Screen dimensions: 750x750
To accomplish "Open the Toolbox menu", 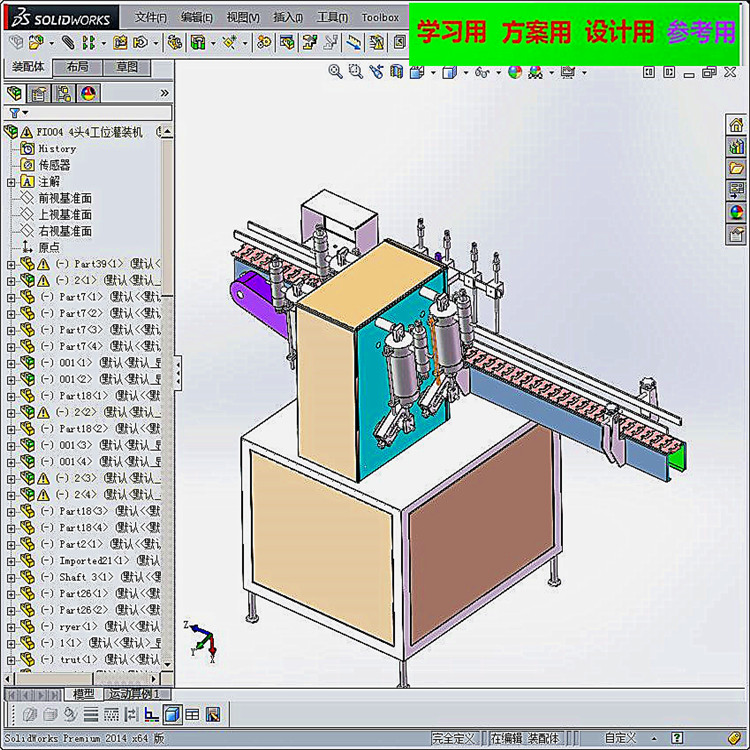I will (380, 18).
